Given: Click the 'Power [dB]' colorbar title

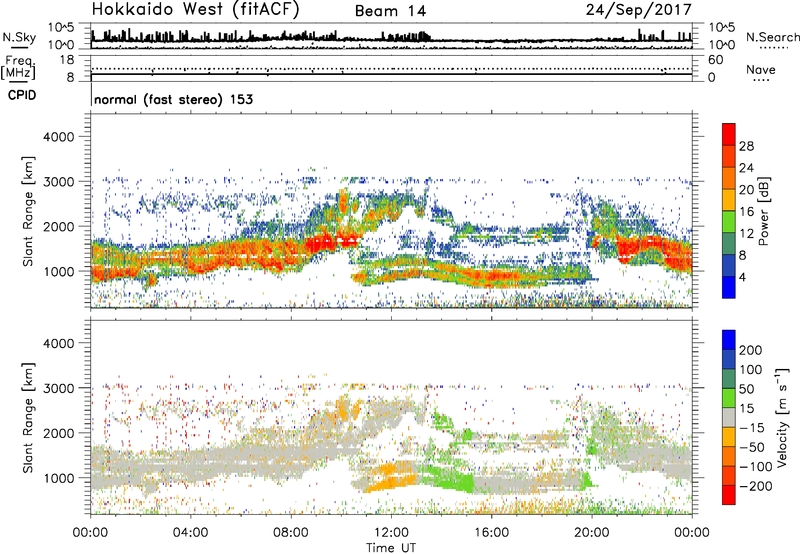Looking at the screenshot, I should (x=763, y=211).
